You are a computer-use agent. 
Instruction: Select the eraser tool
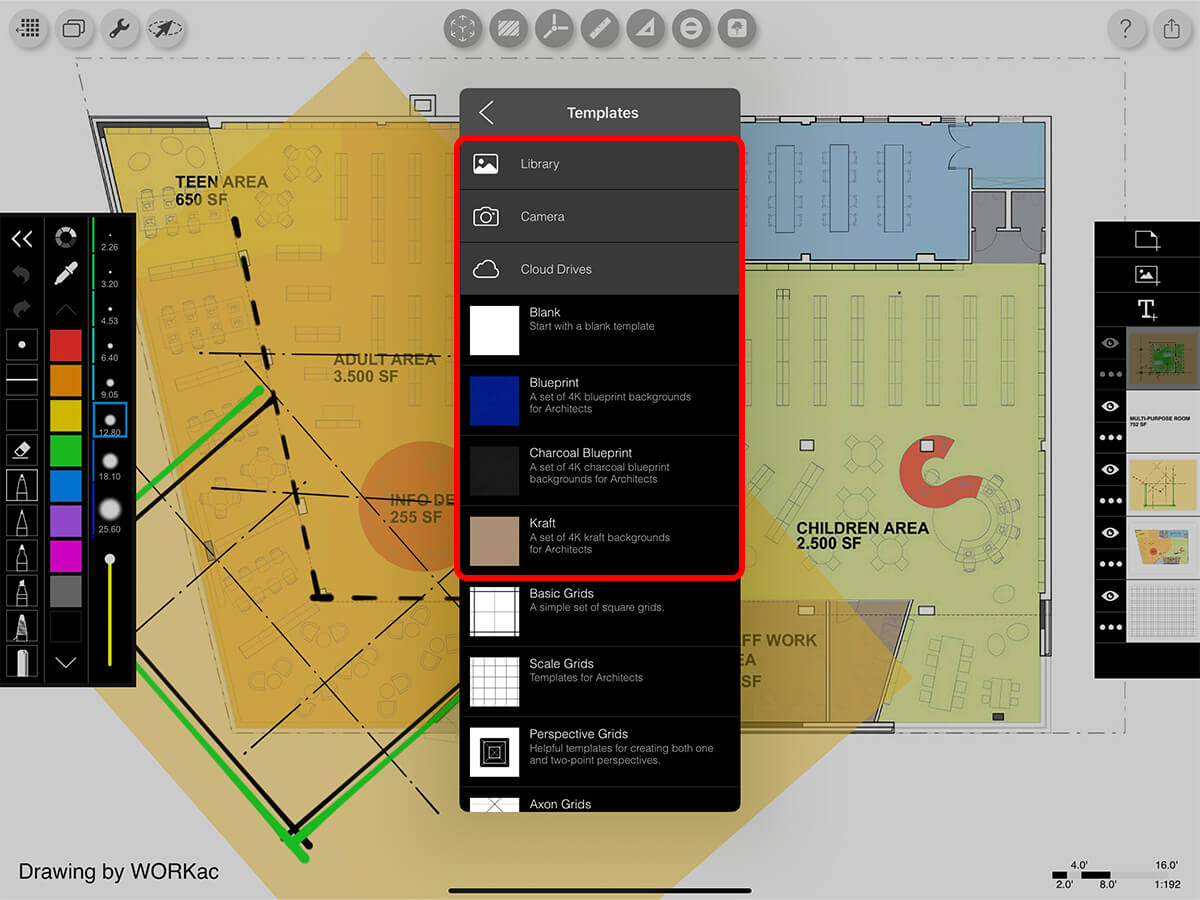[x=22, y=450]
